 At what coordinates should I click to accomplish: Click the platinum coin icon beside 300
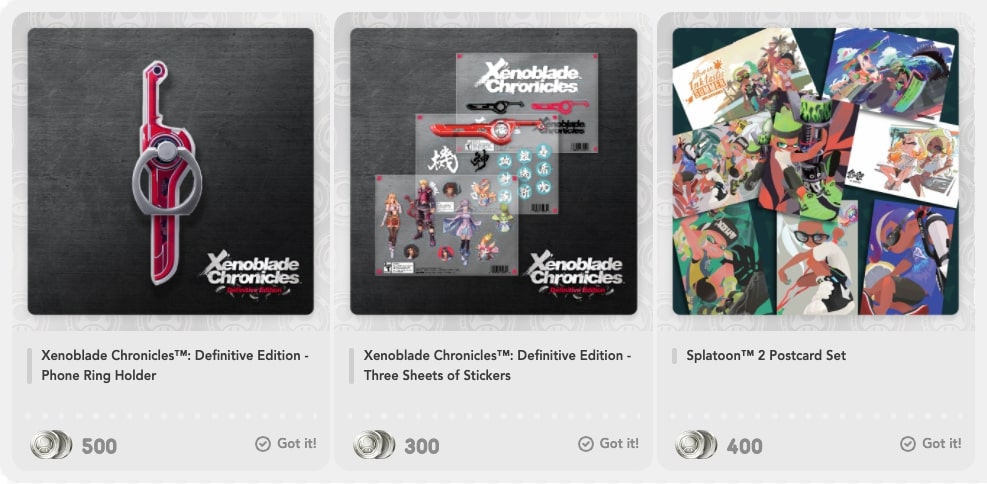coord(374,444)
